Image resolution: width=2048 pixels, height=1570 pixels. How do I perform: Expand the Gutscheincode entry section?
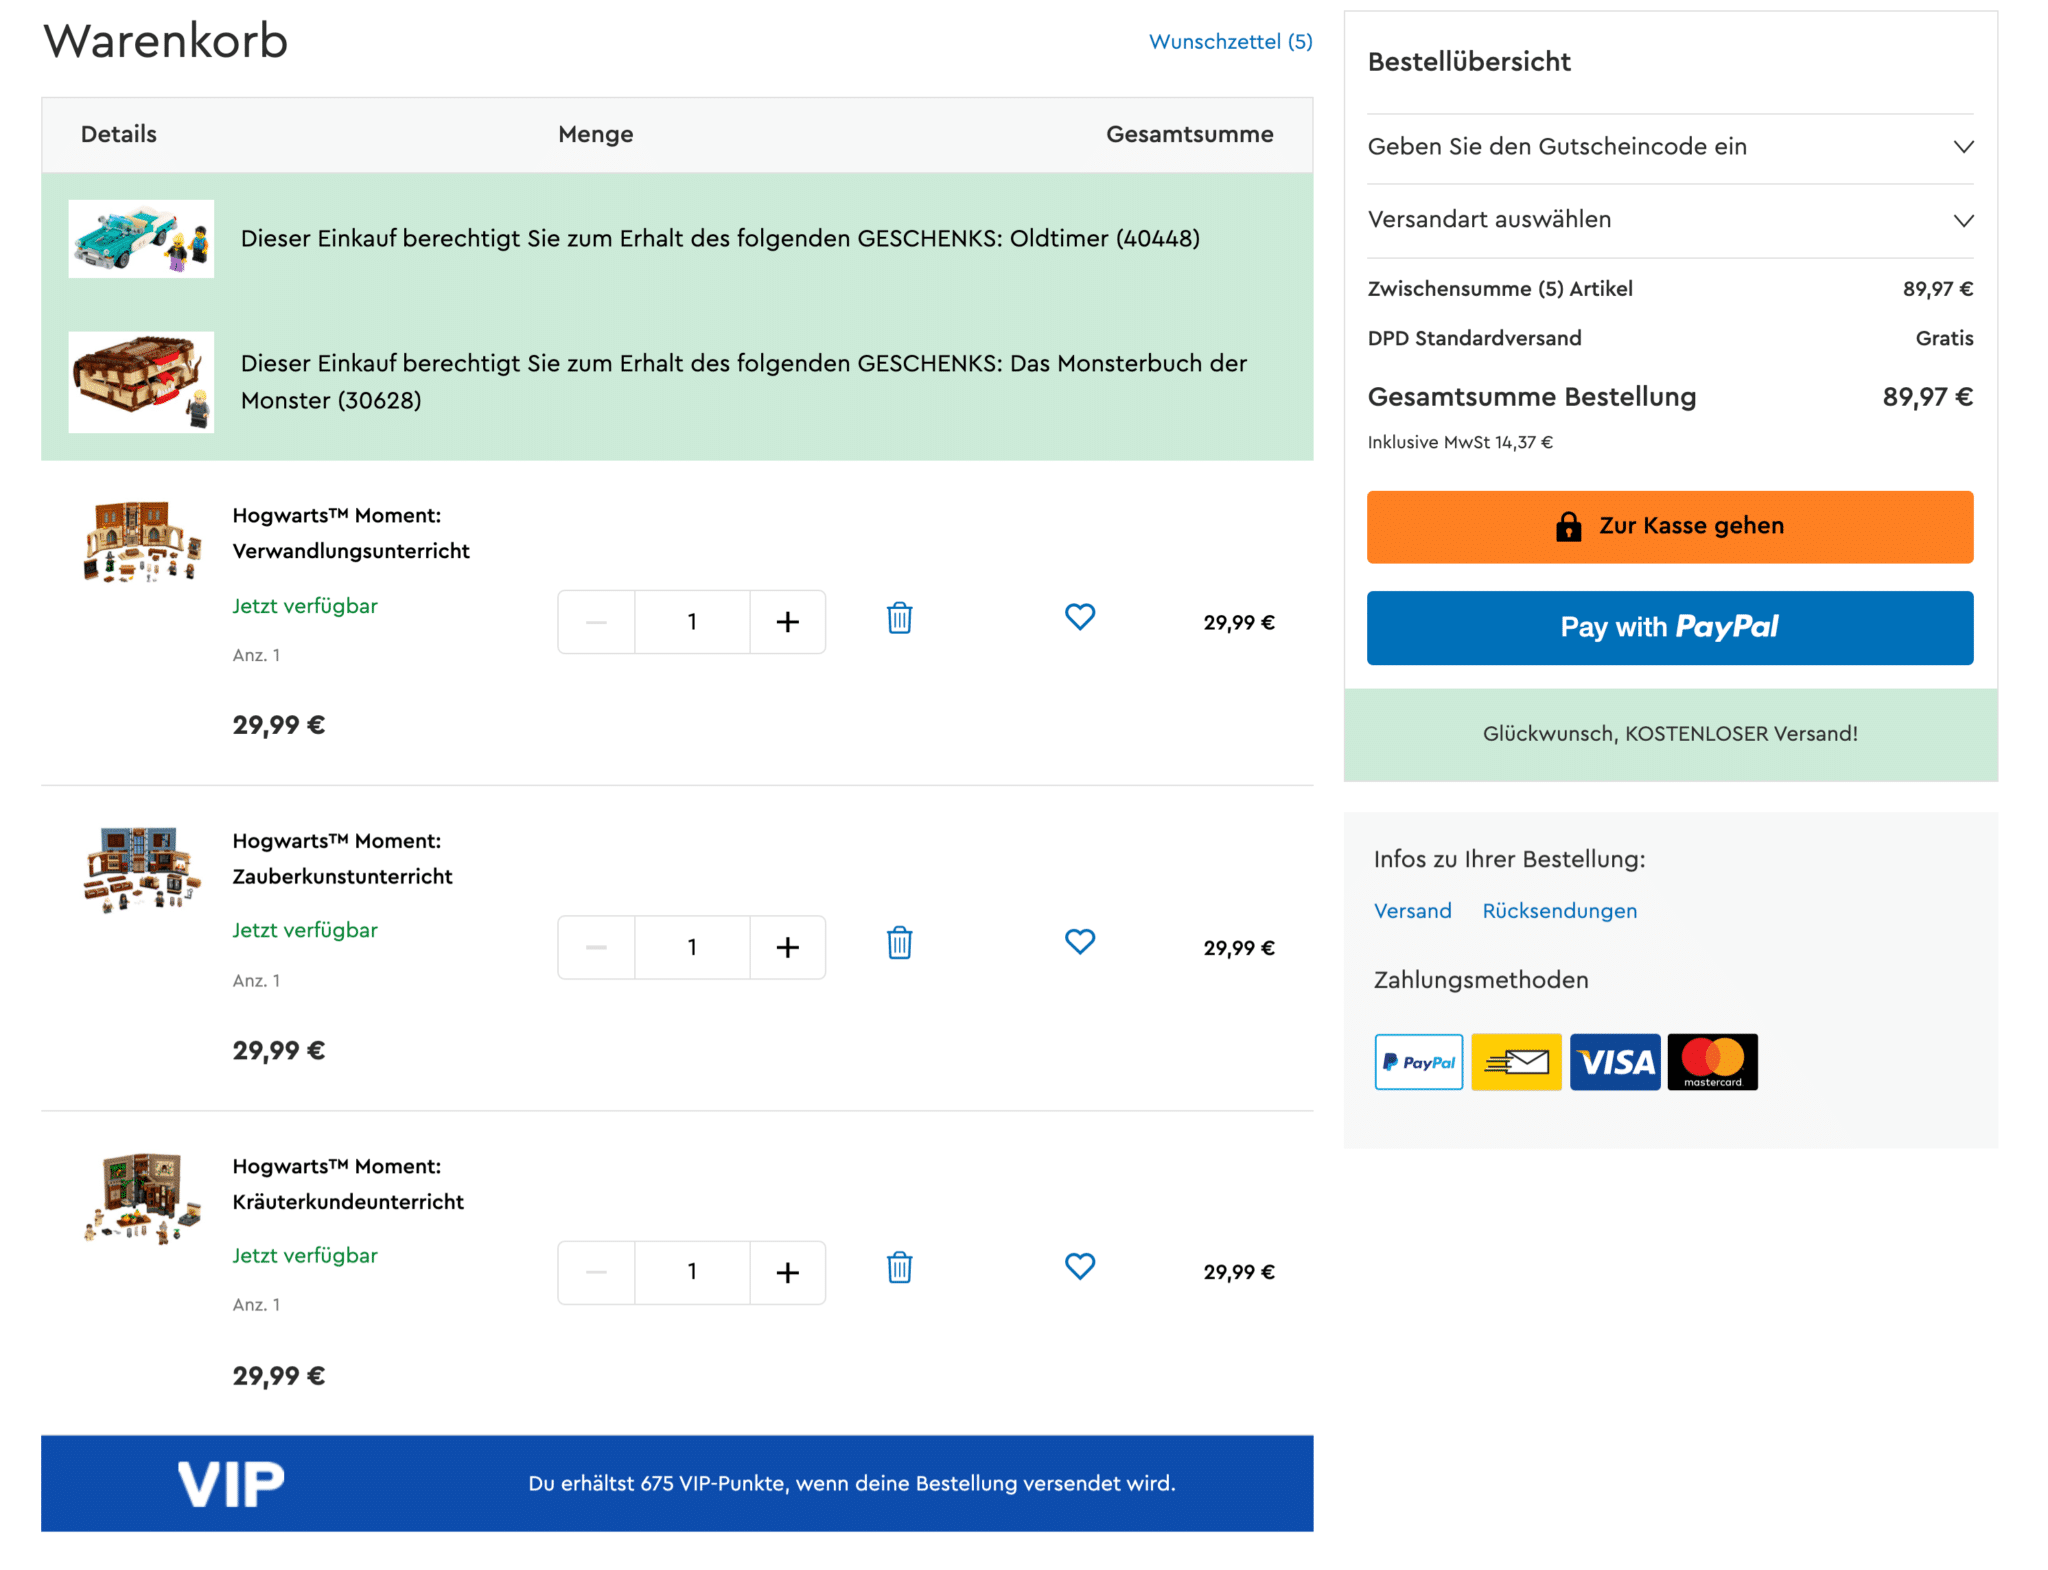pos(1670,147)
